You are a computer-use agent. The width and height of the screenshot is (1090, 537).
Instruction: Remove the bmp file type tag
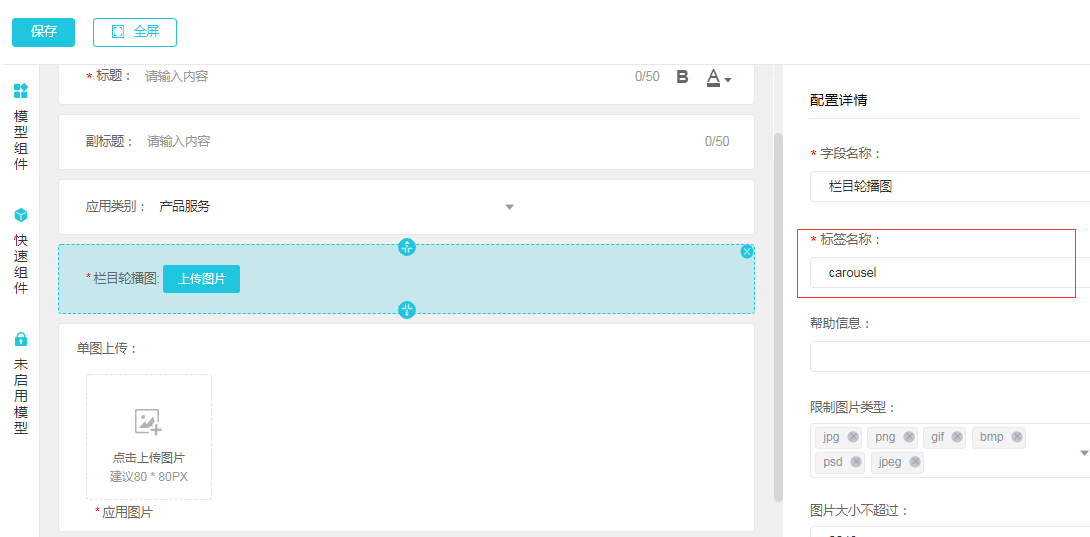1017,437
